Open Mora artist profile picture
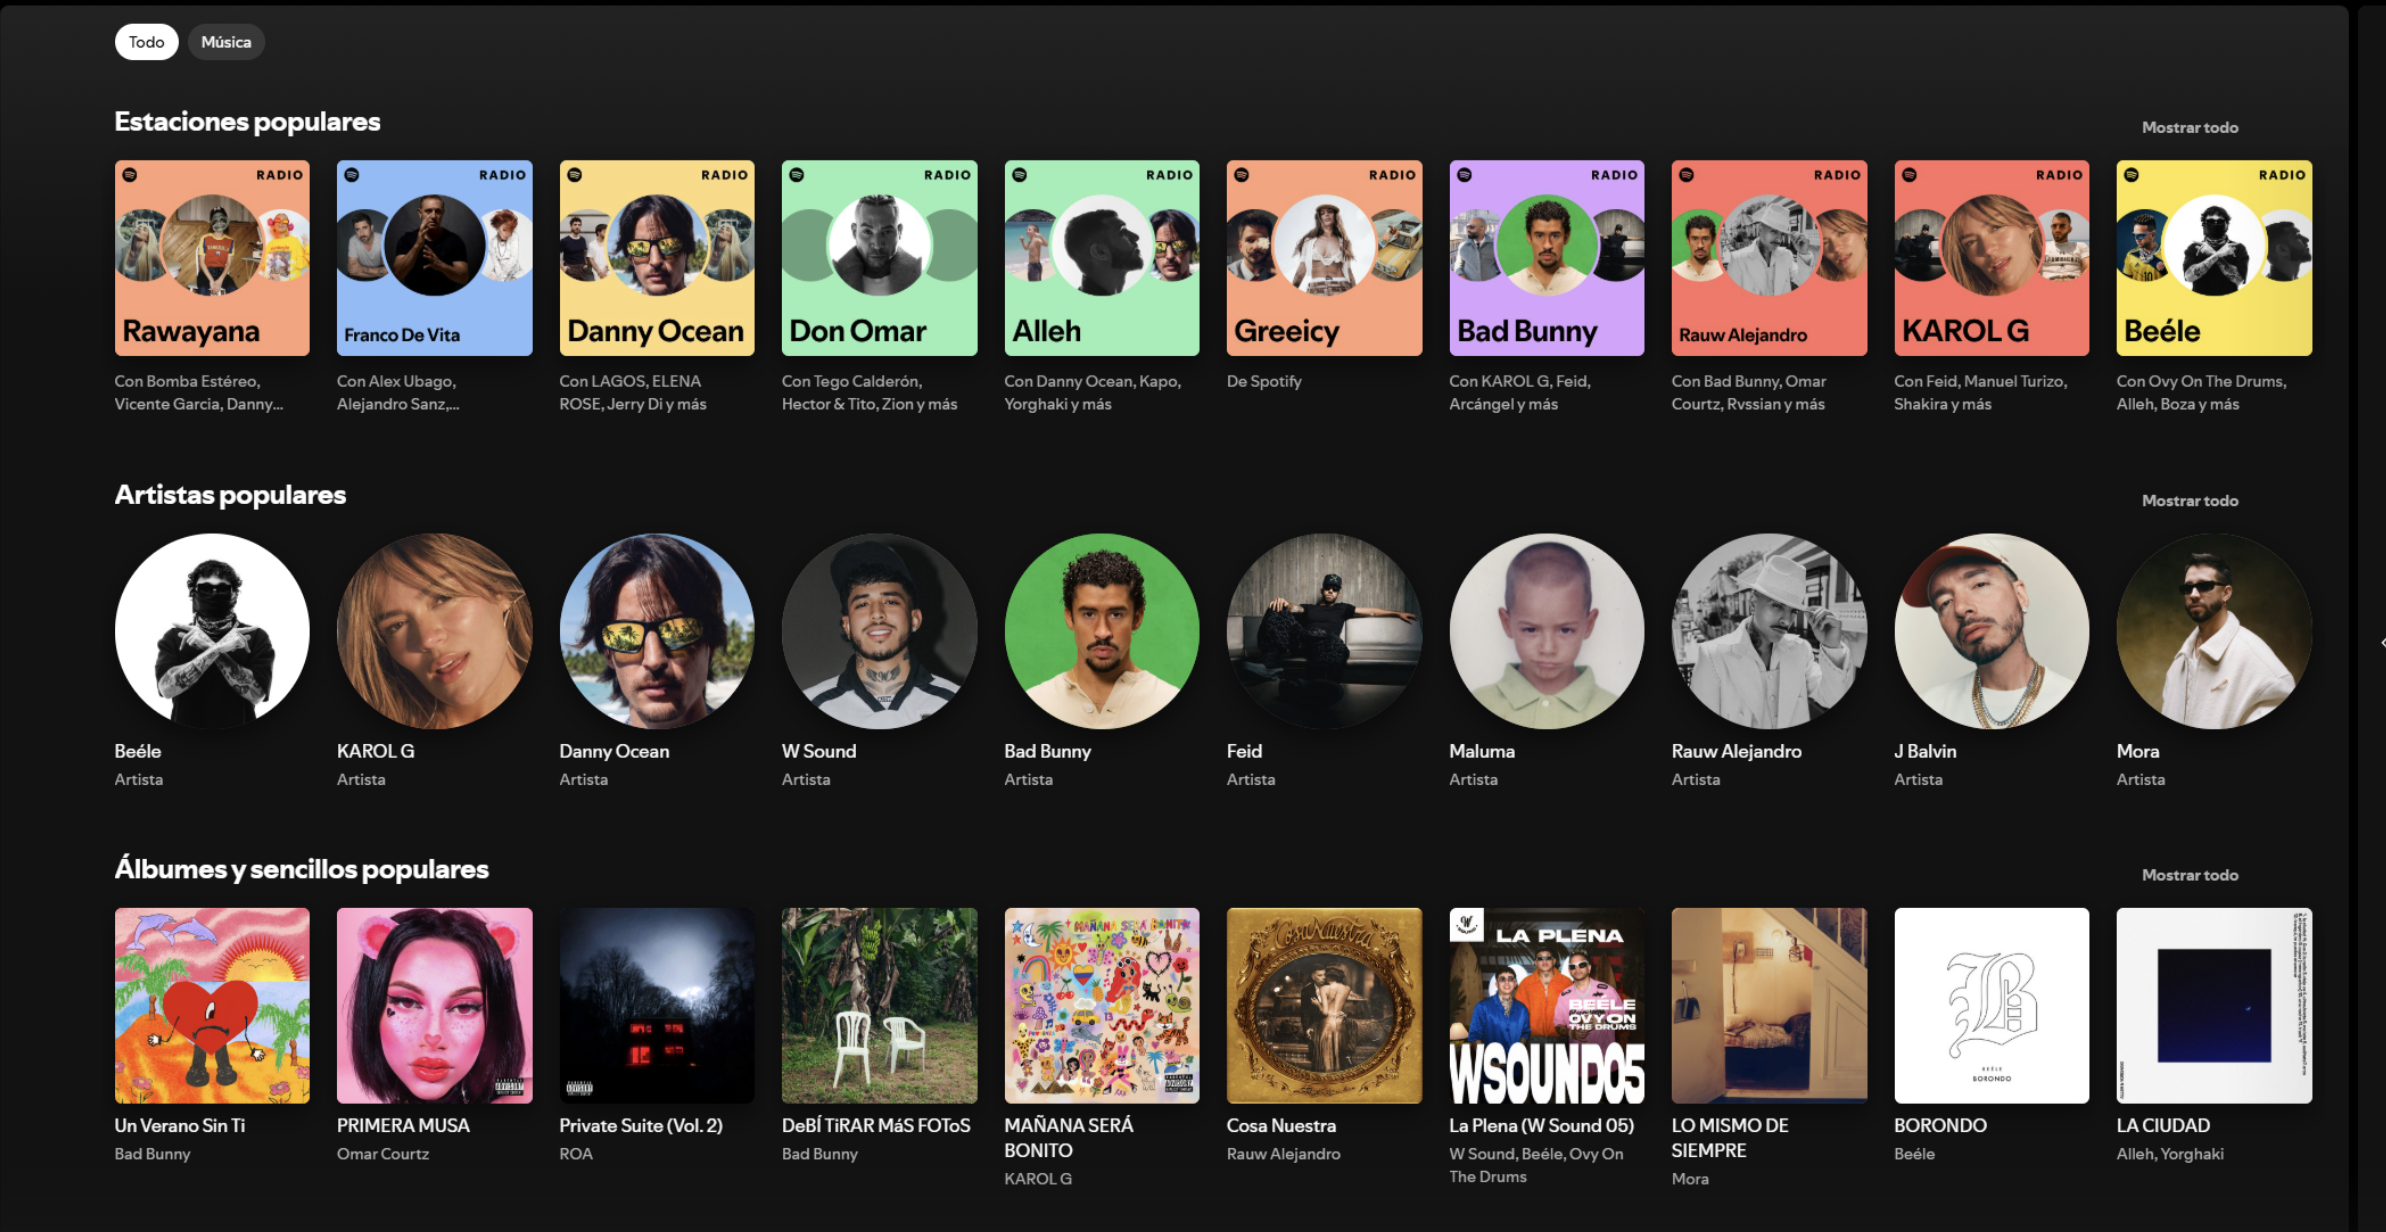 point(2214,631)
